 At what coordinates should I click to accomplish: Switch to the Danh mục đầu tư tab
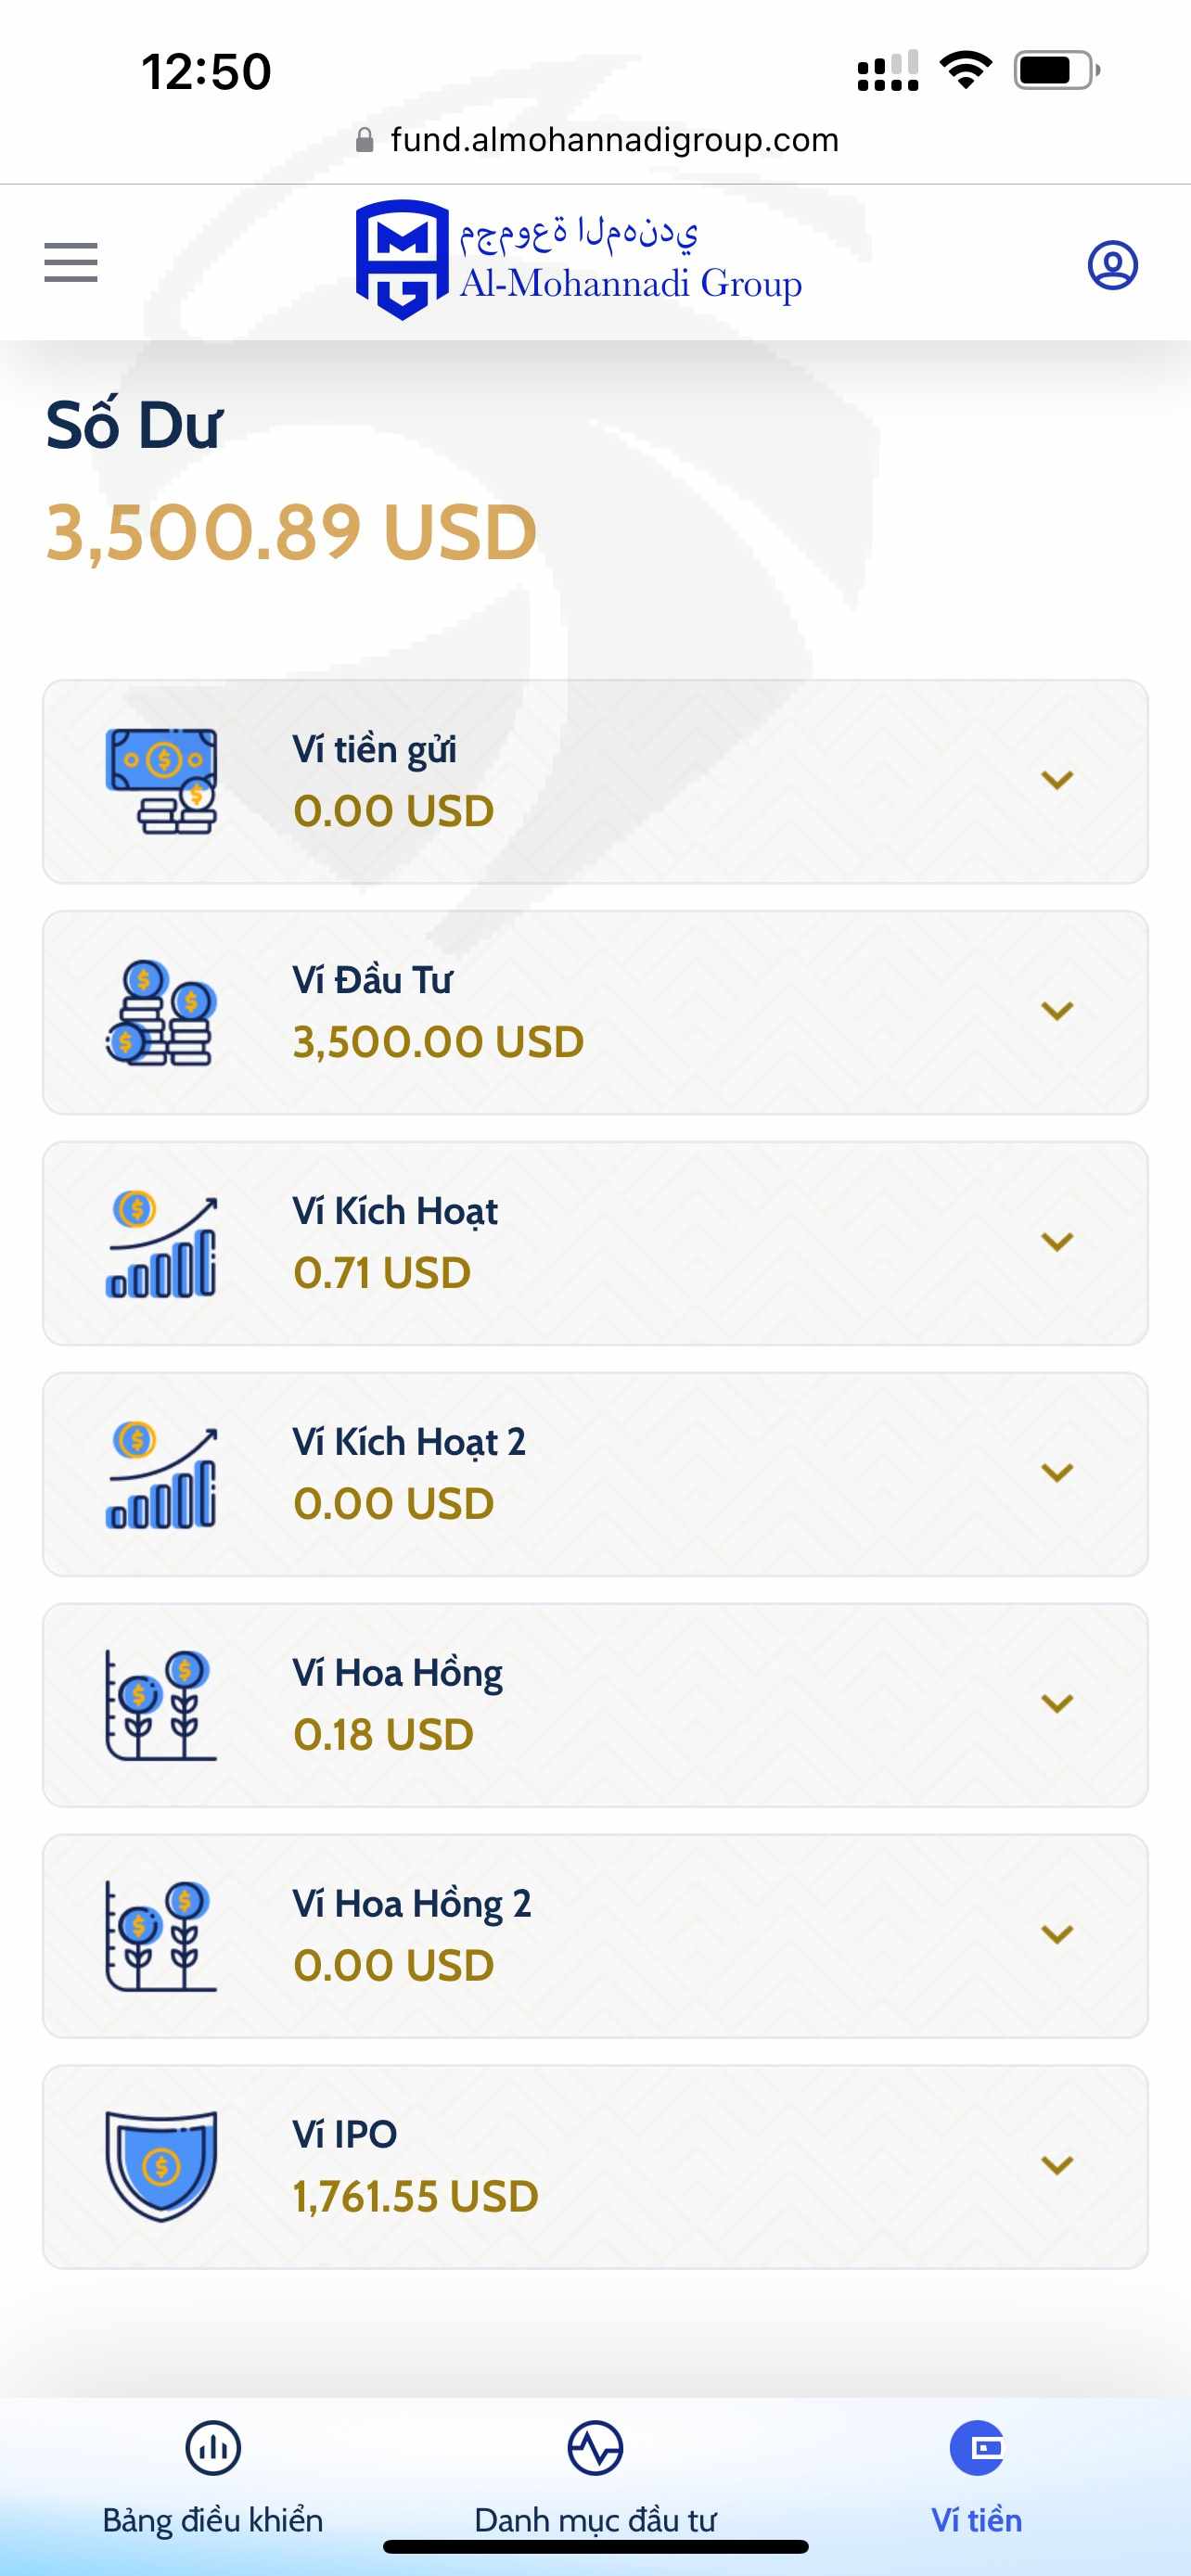(x=595, y=2476)
